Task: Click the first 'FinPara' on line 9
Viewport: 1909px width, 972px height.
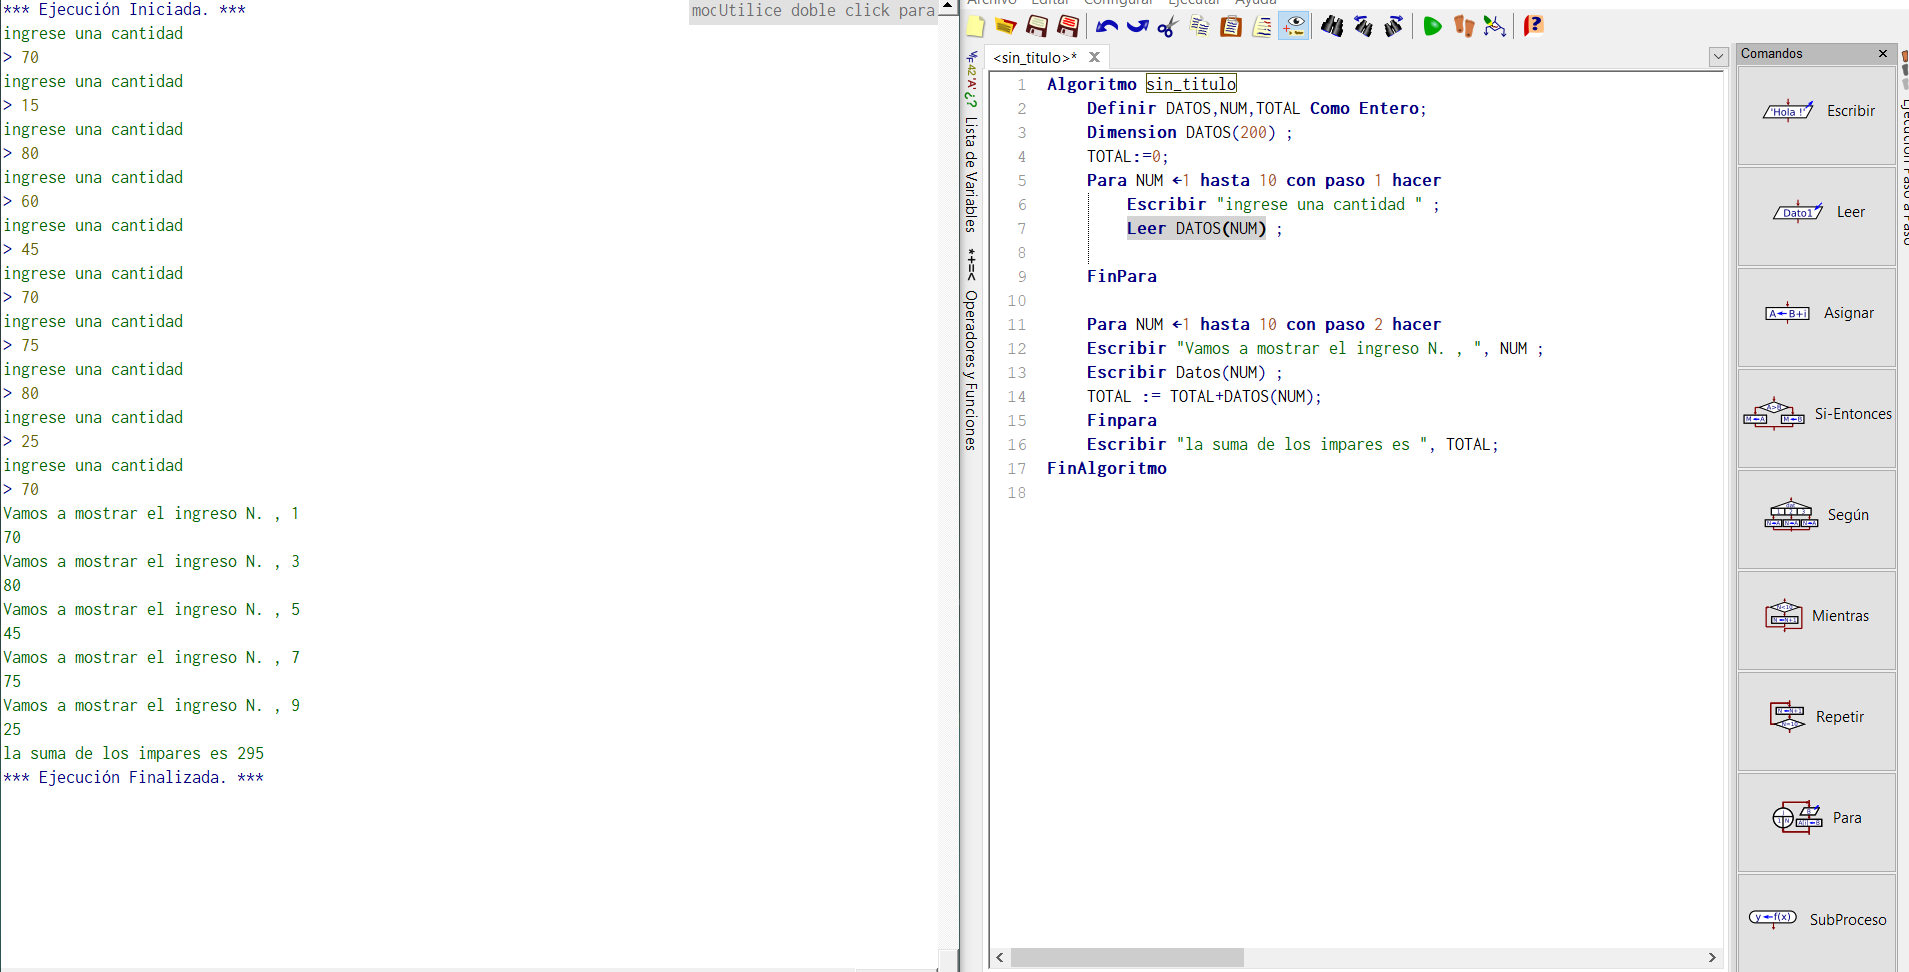Action: point(1122,276)
